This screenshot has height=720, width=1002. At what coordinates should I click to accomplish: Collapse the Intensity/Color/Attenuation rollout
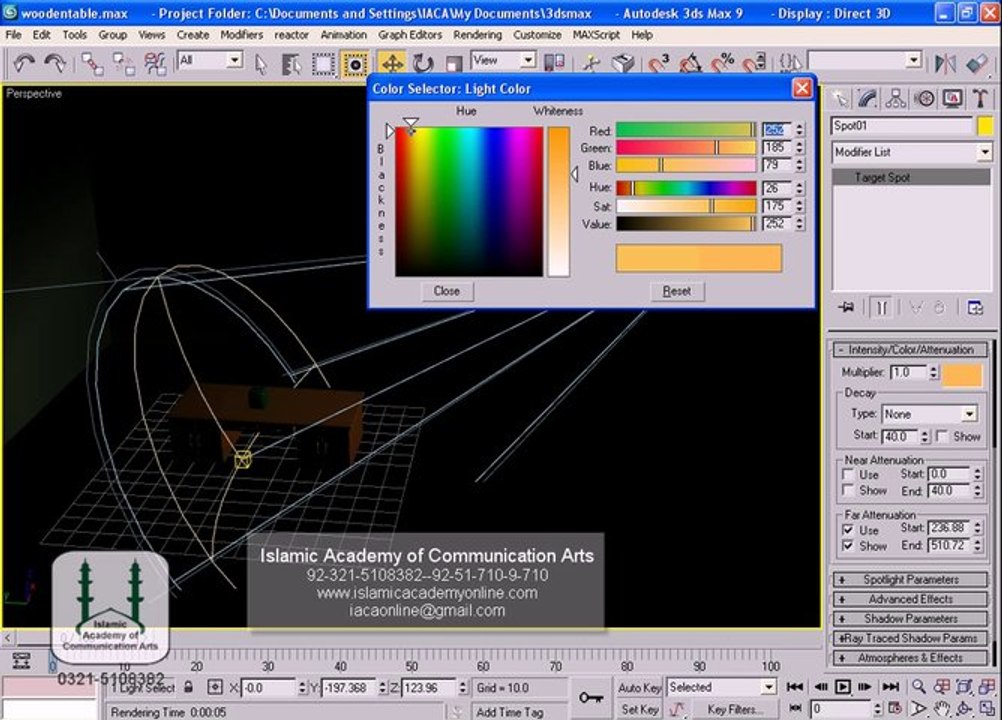point(911,349)
